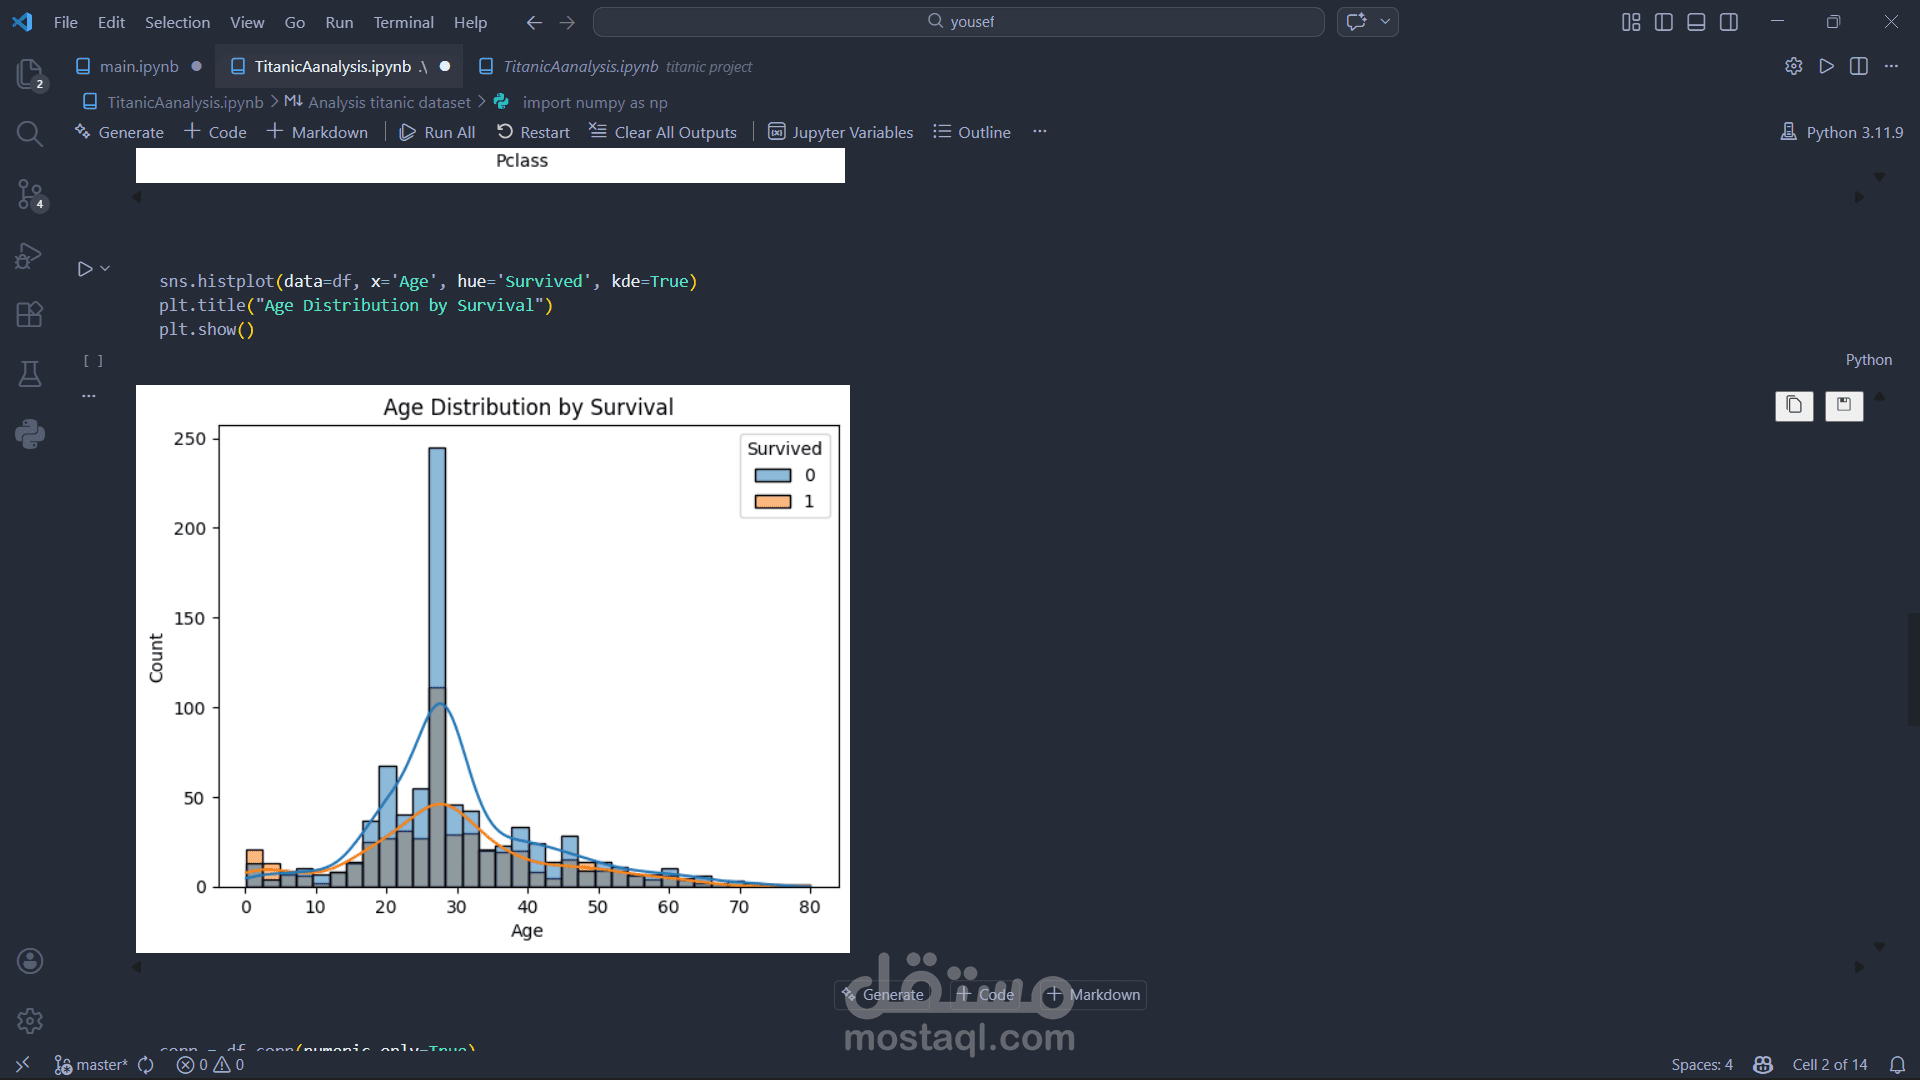Save the plot output image
Image resolution: width=1920 pixels, height=1080 pixels.
(1844, 405)
